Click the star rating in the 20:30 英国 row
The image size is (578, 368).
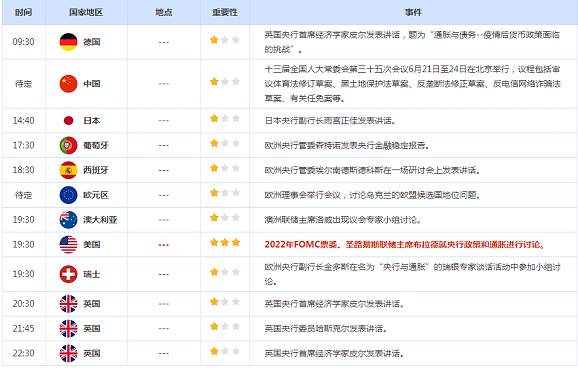tap(225, 301)
